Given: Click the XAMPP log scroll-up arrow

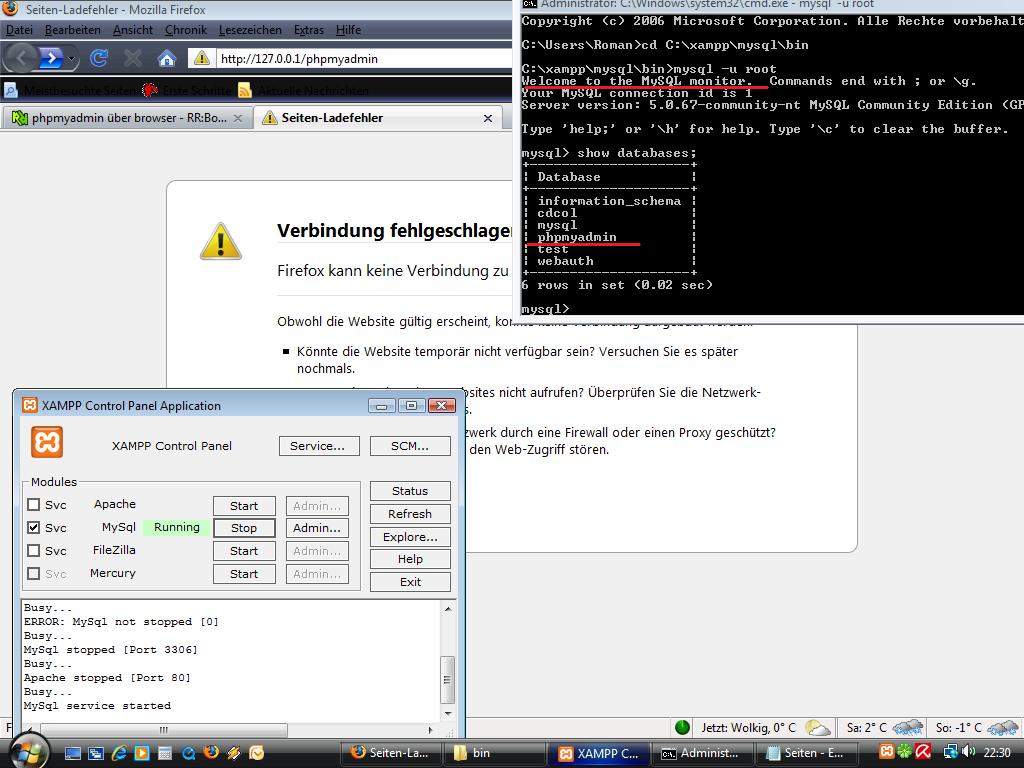Looking at the screenshot, I should tap(447, 609).
